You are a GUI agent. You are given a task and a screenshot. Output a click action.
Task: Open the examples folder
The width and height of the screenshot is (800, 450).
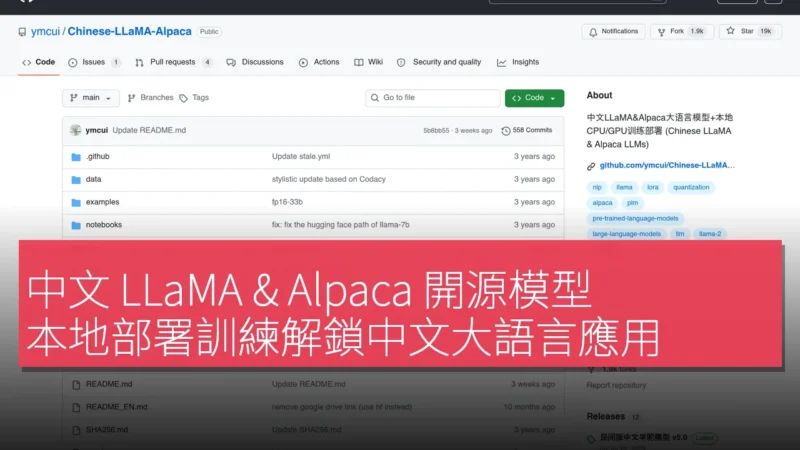click(103, 202)
